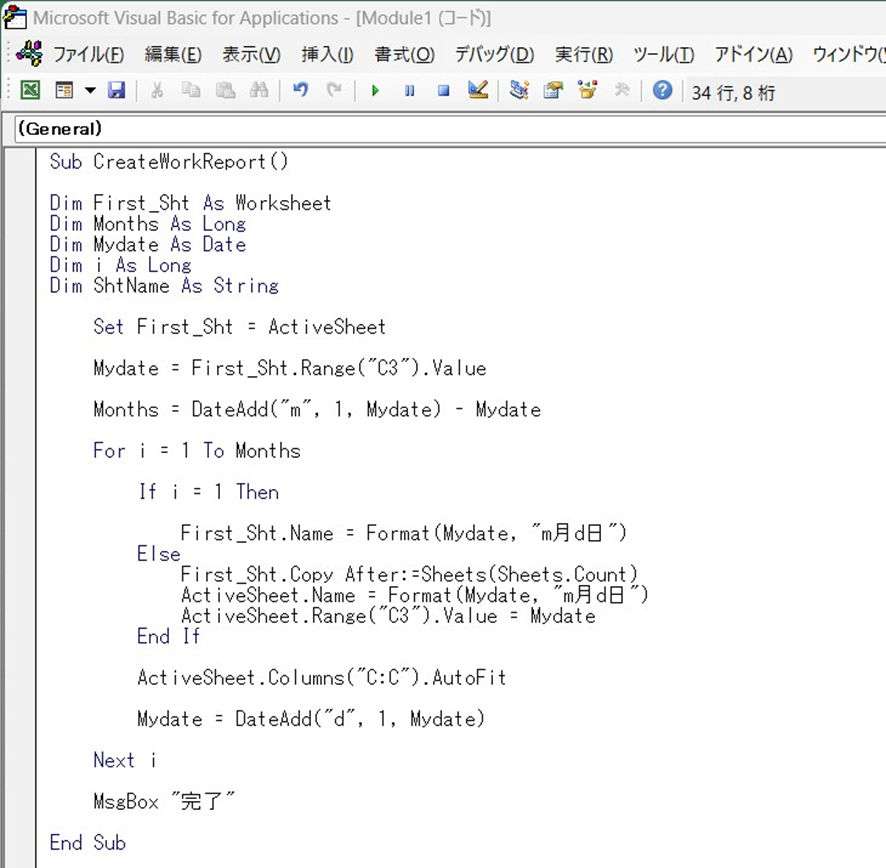Save the project with the floppy disk icon
886x868 pixels.
[117, 91]
